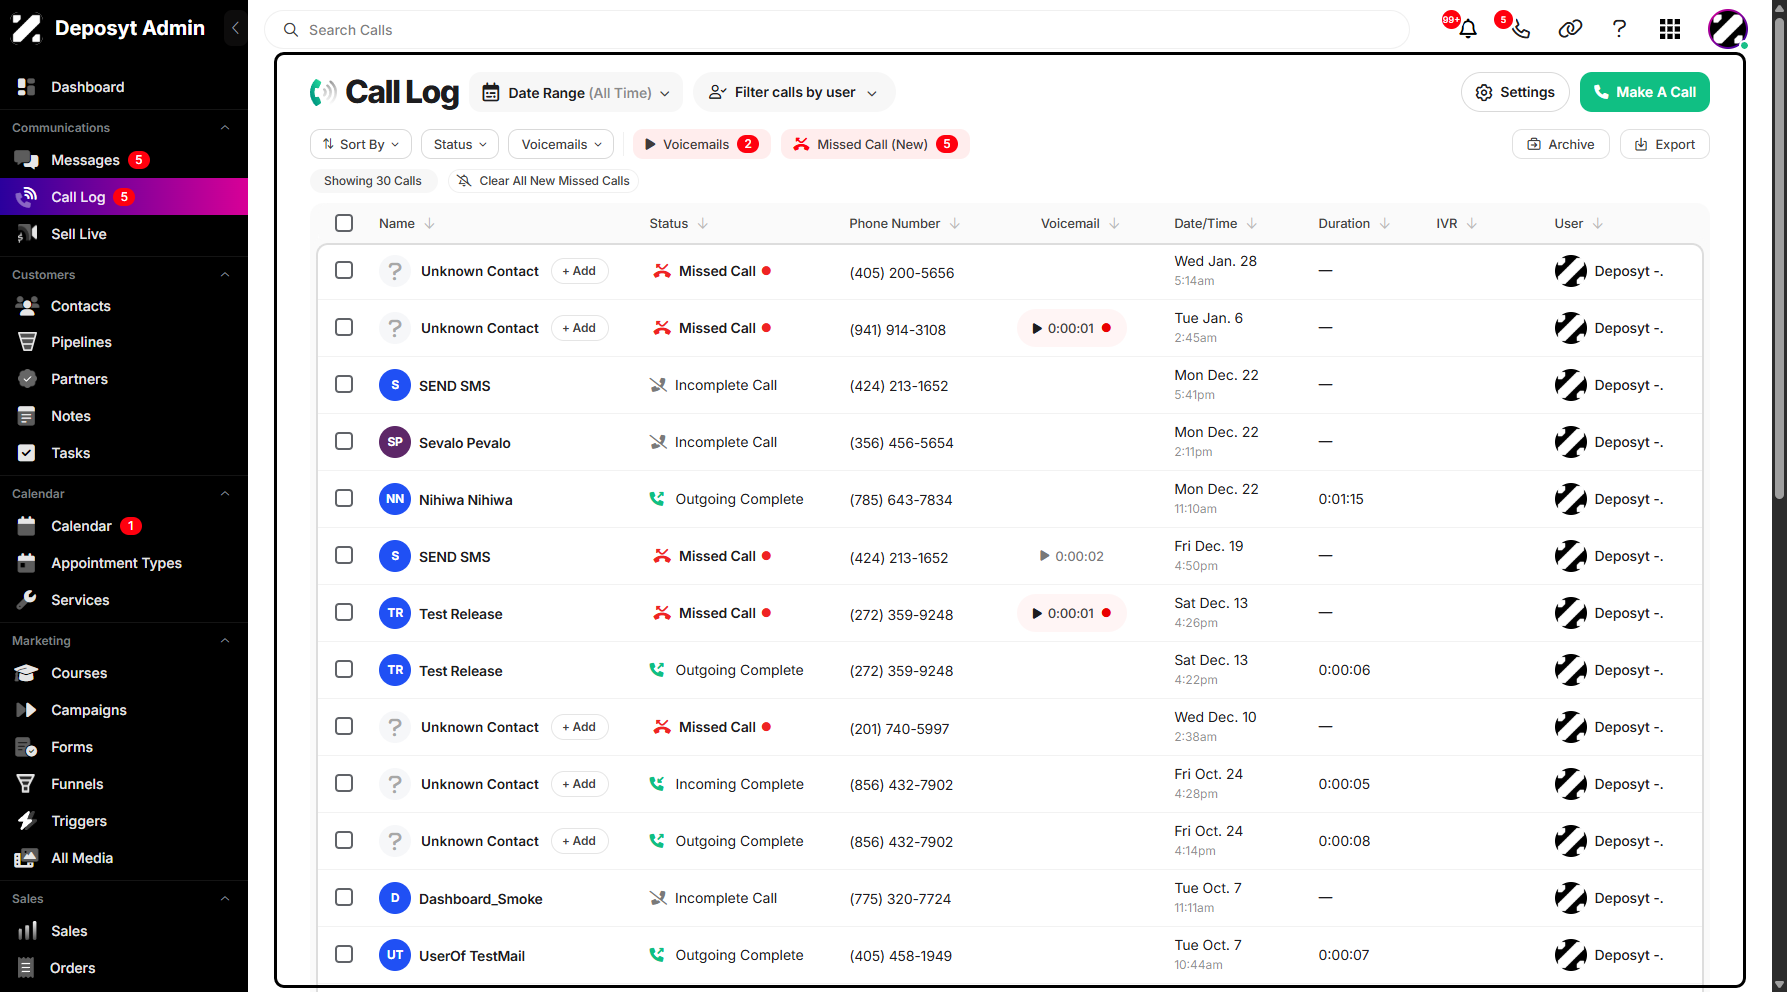Sort by the Phone Number column arrow

coord(955,224)
